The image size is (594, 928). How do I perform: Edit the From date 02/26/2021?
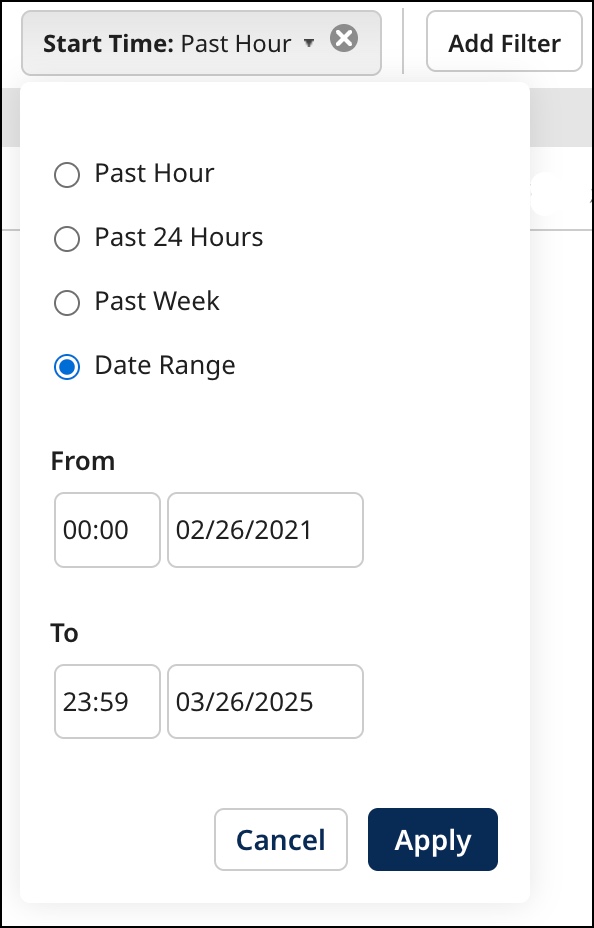[264, 530]
